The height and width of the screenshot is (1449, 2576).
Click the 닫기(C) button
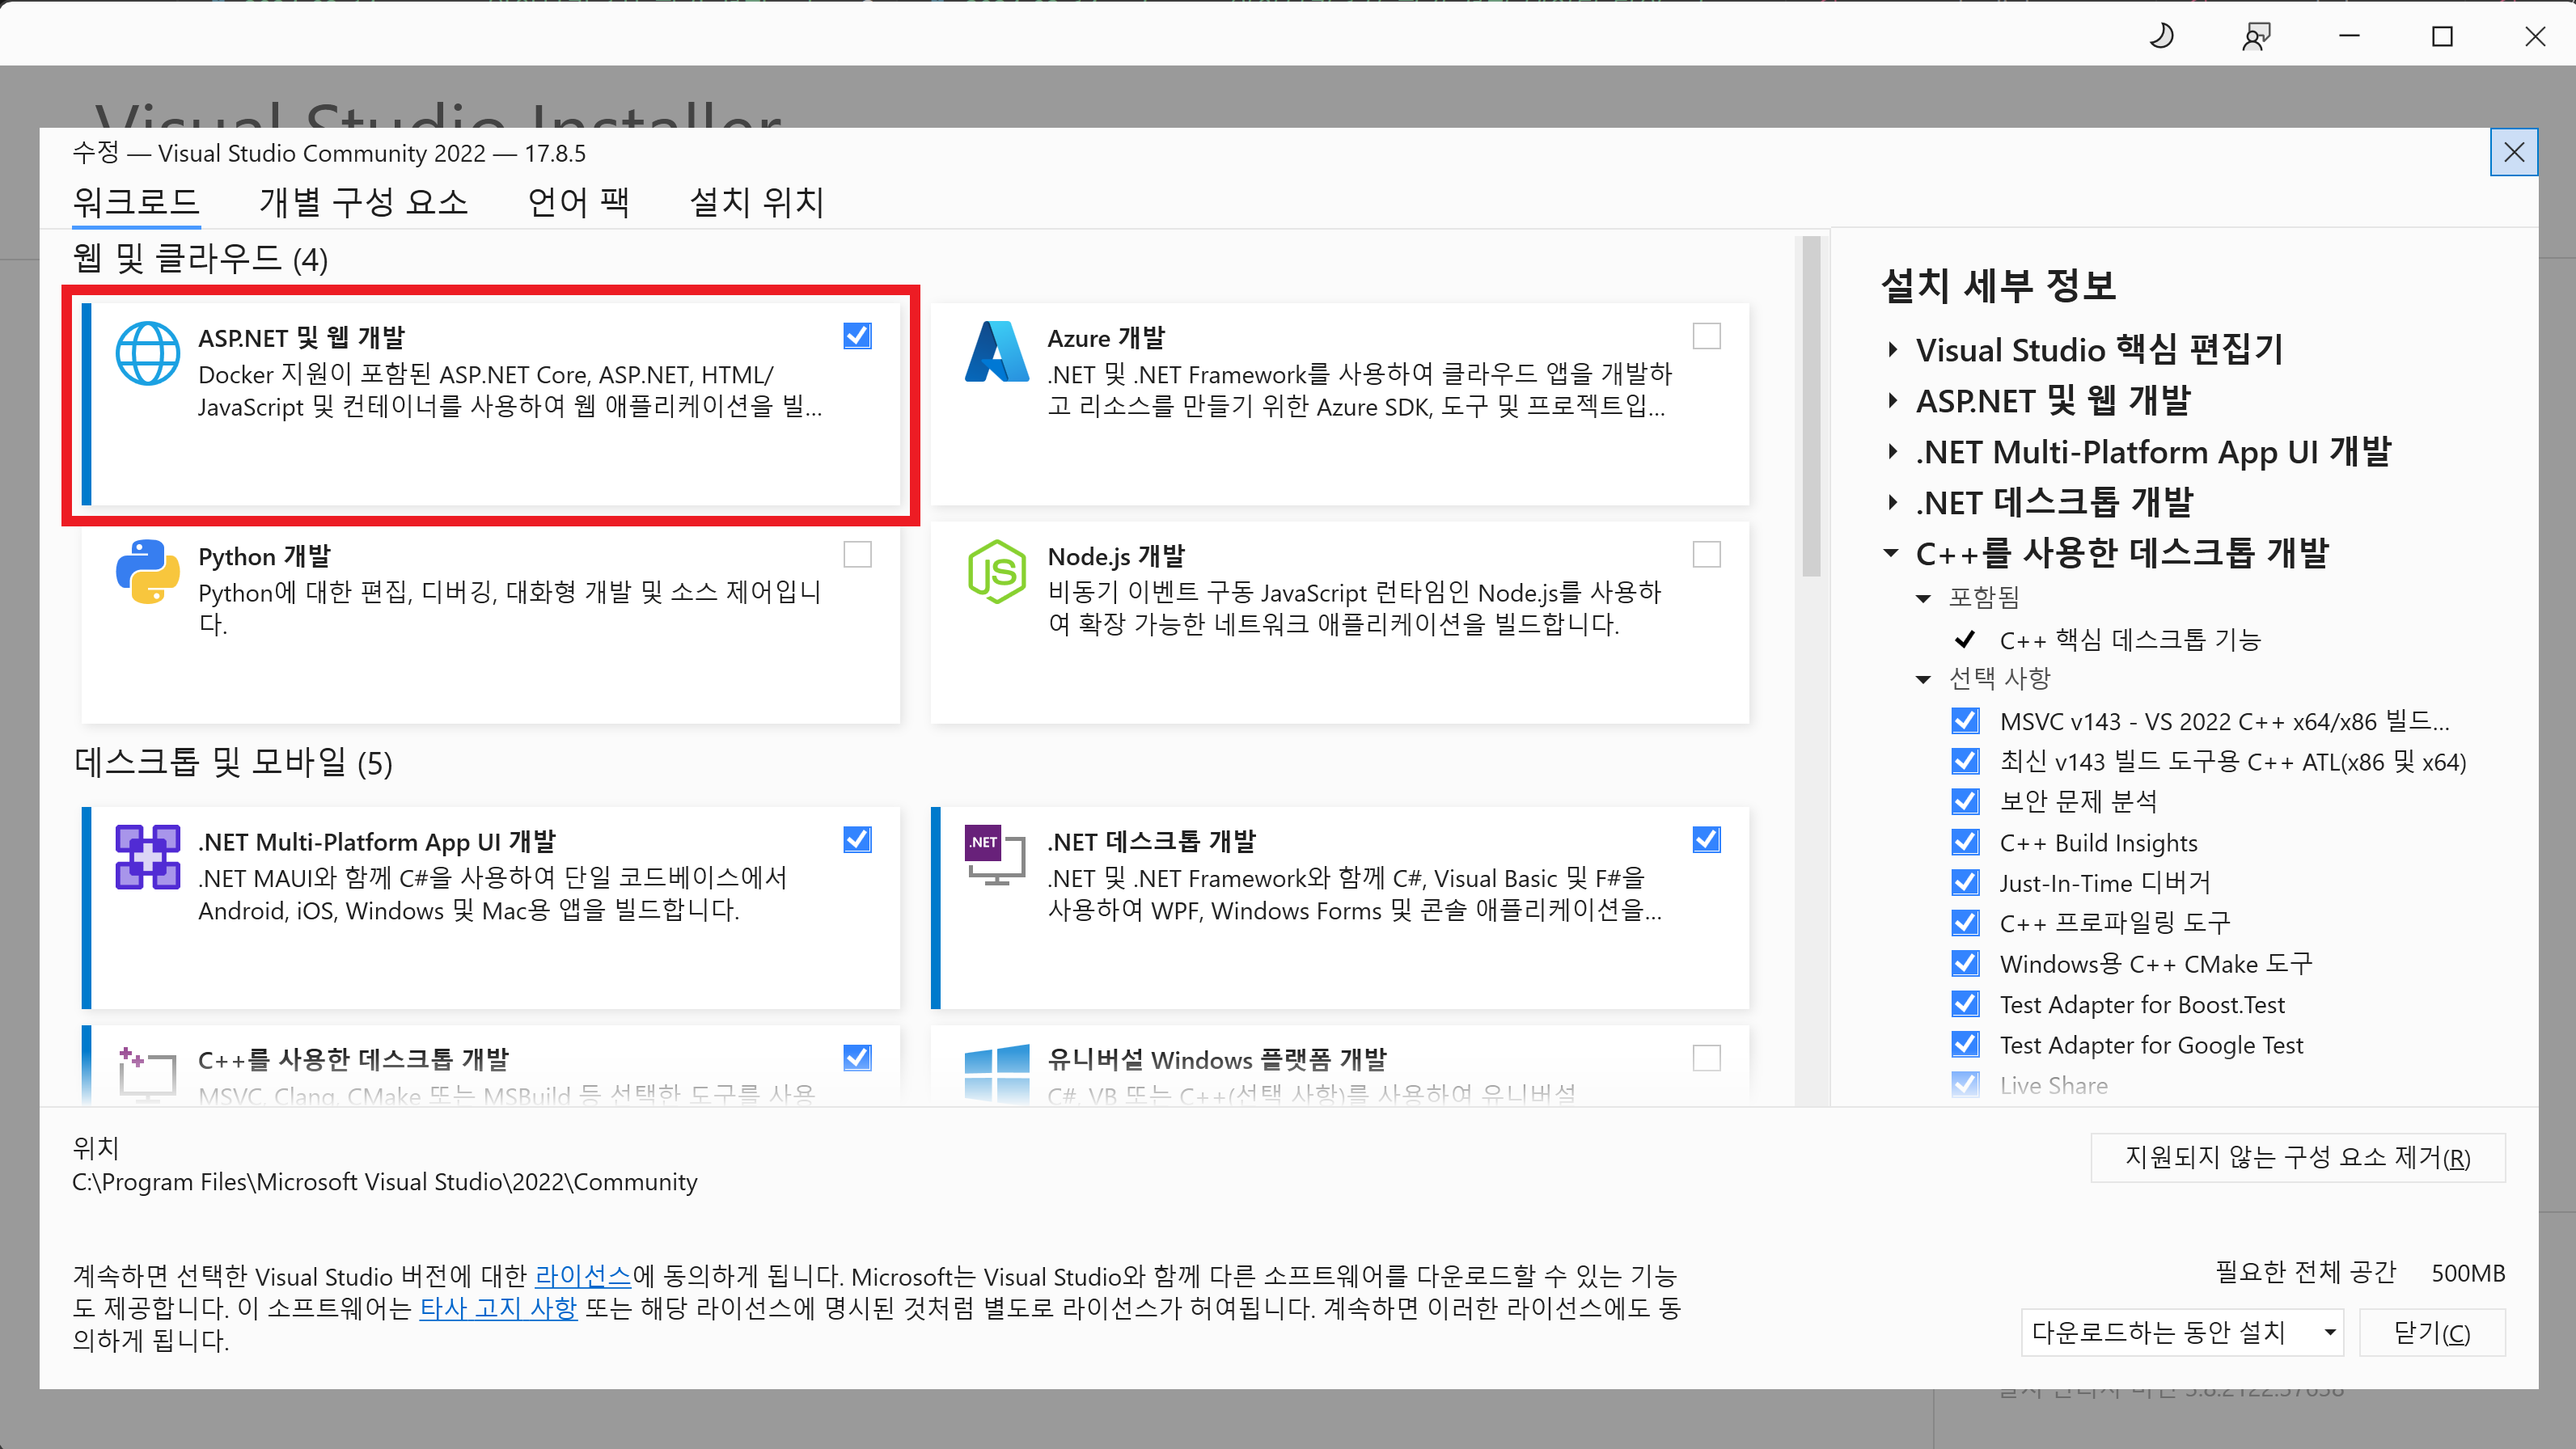pyautogui.click(x=2431, y=1332)
